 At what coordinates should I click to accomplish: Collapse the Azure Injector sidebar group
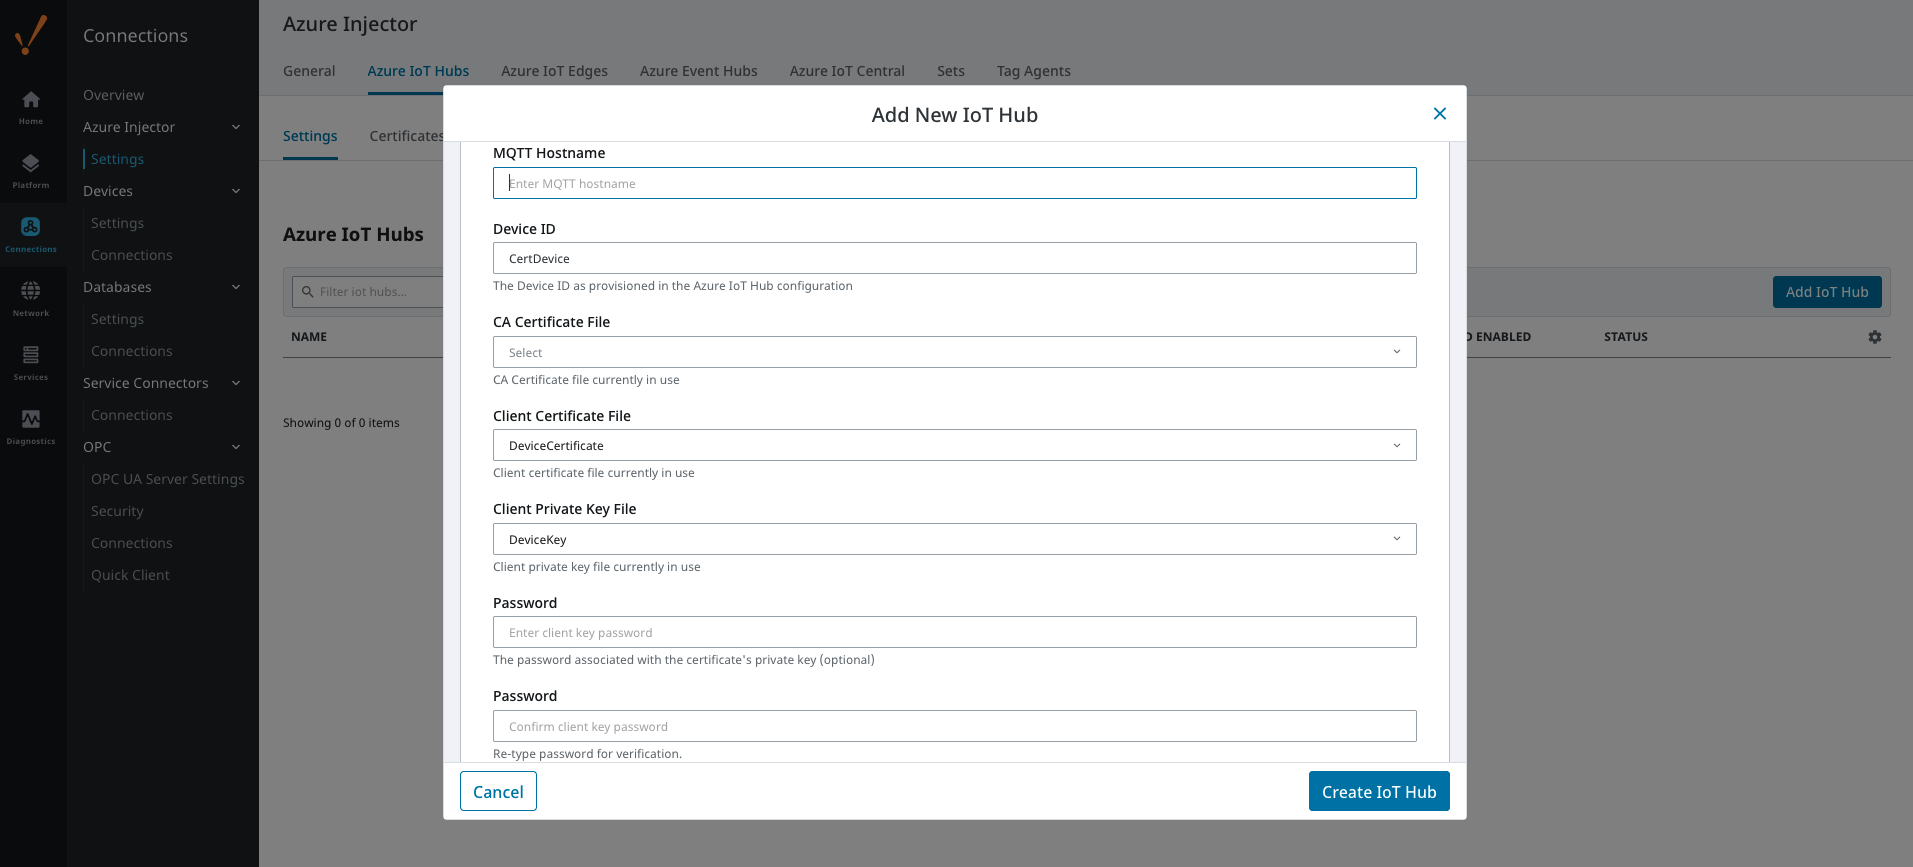tap(236, 127)
